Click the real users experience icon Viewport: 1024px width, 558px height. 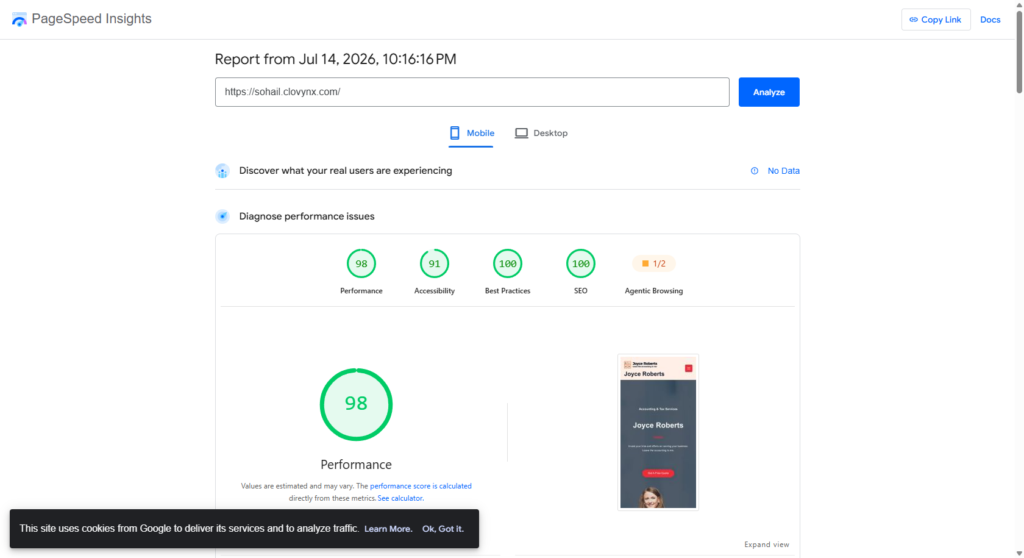223,171
